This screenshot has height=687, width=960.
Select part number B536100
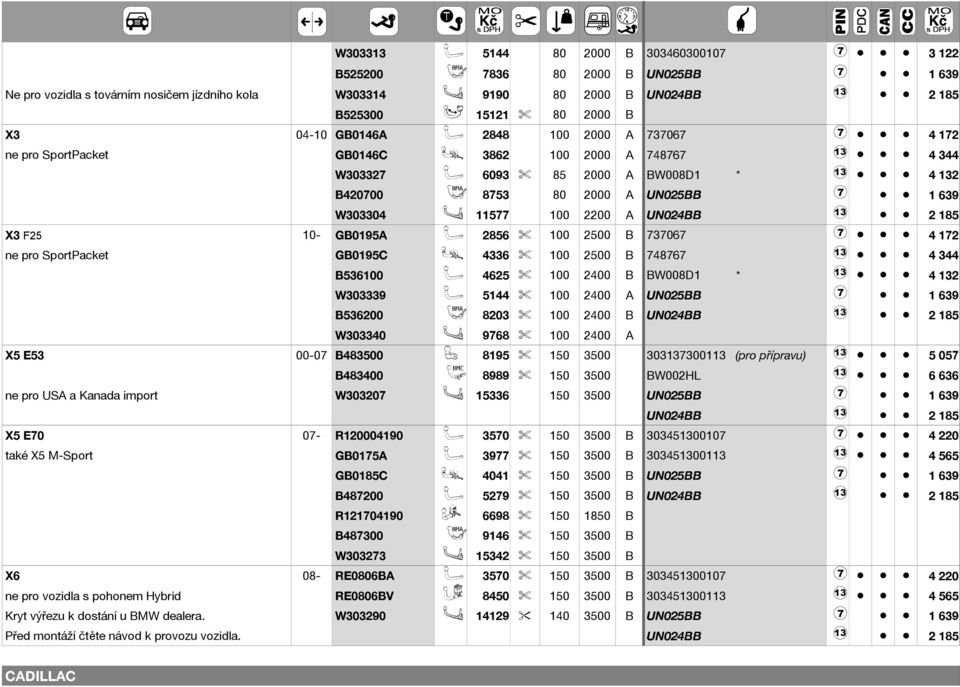(359, 276)
